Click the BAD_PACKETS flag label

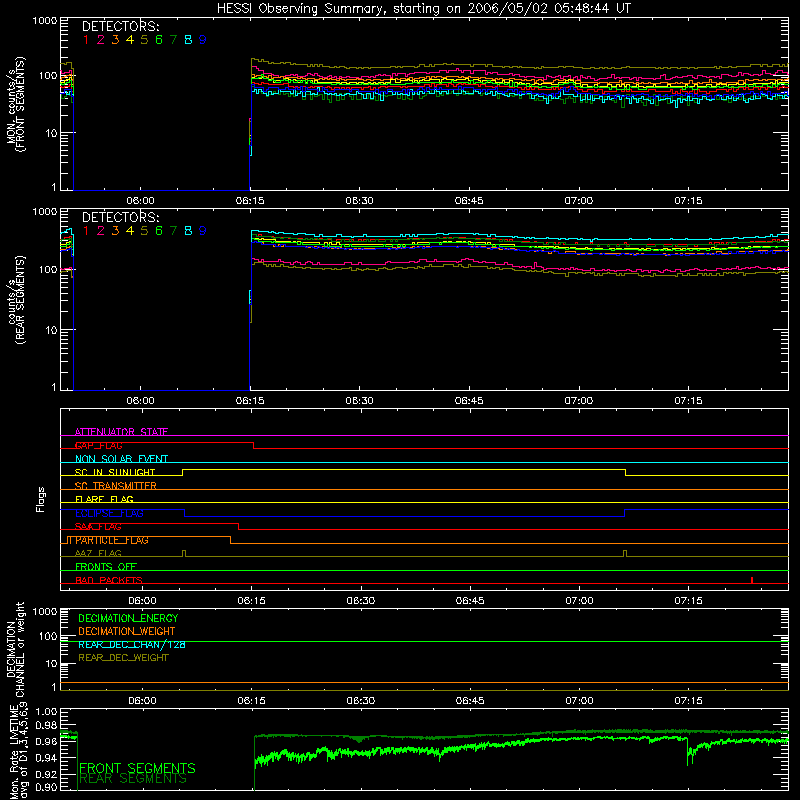109,580
